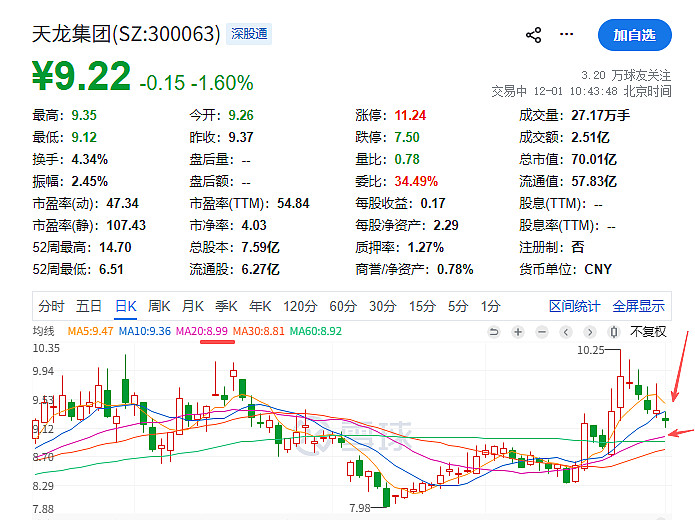Click the 均线 indicator label
This screenshot has width=695, height=520.
[43, 331]
